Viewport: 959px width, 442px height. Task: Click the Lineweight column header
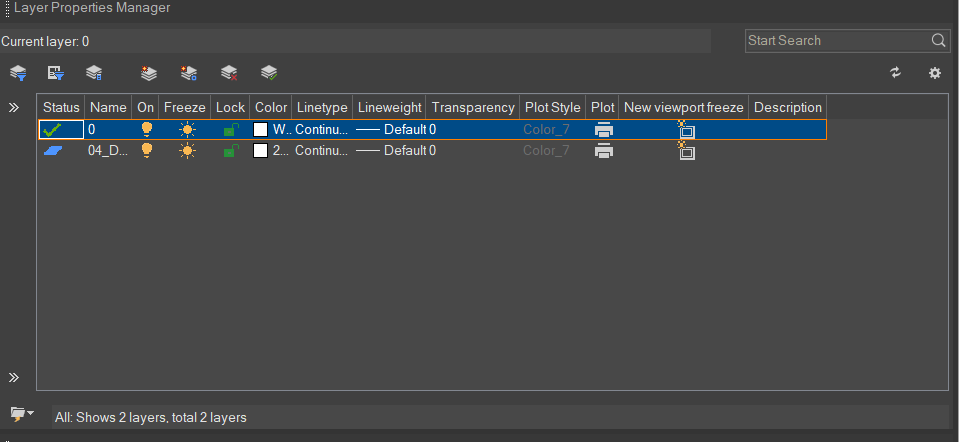[x=390, y=108]
